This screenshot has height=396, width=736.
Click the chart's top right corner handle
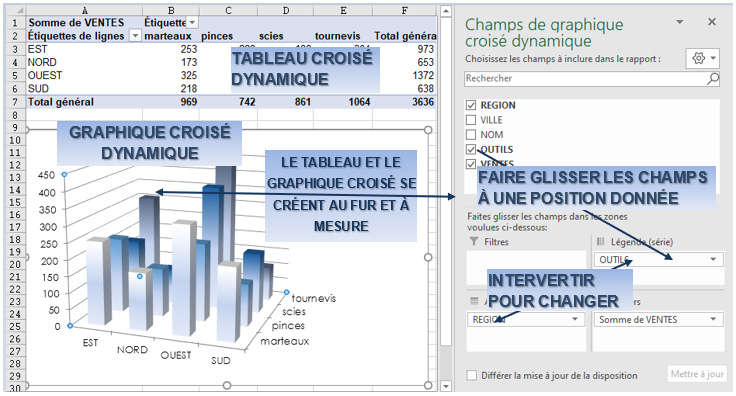tap(428, 129)
